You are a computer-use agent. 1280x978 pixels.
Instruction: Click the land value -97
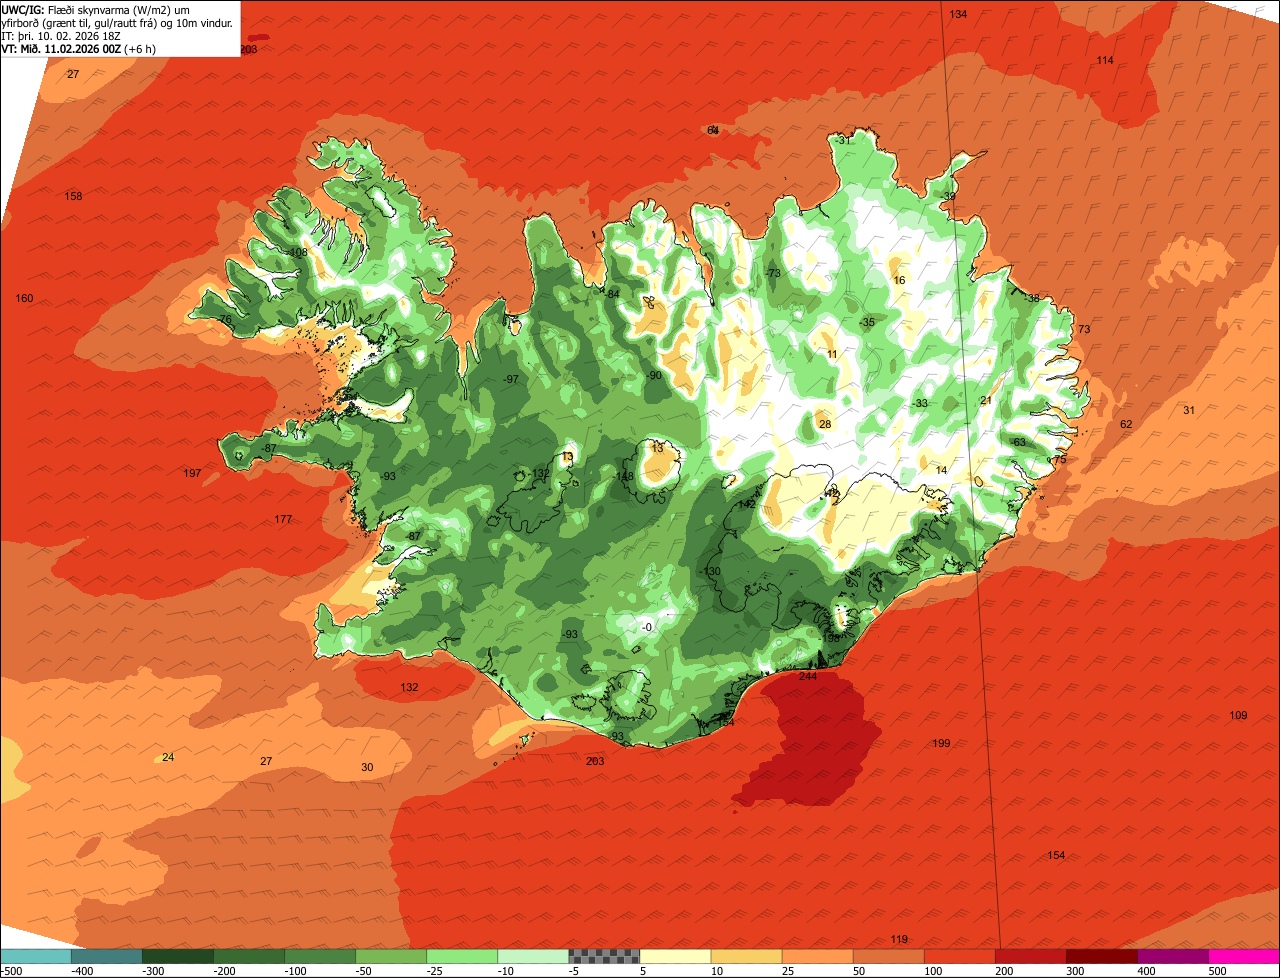[x=511, y=380]
